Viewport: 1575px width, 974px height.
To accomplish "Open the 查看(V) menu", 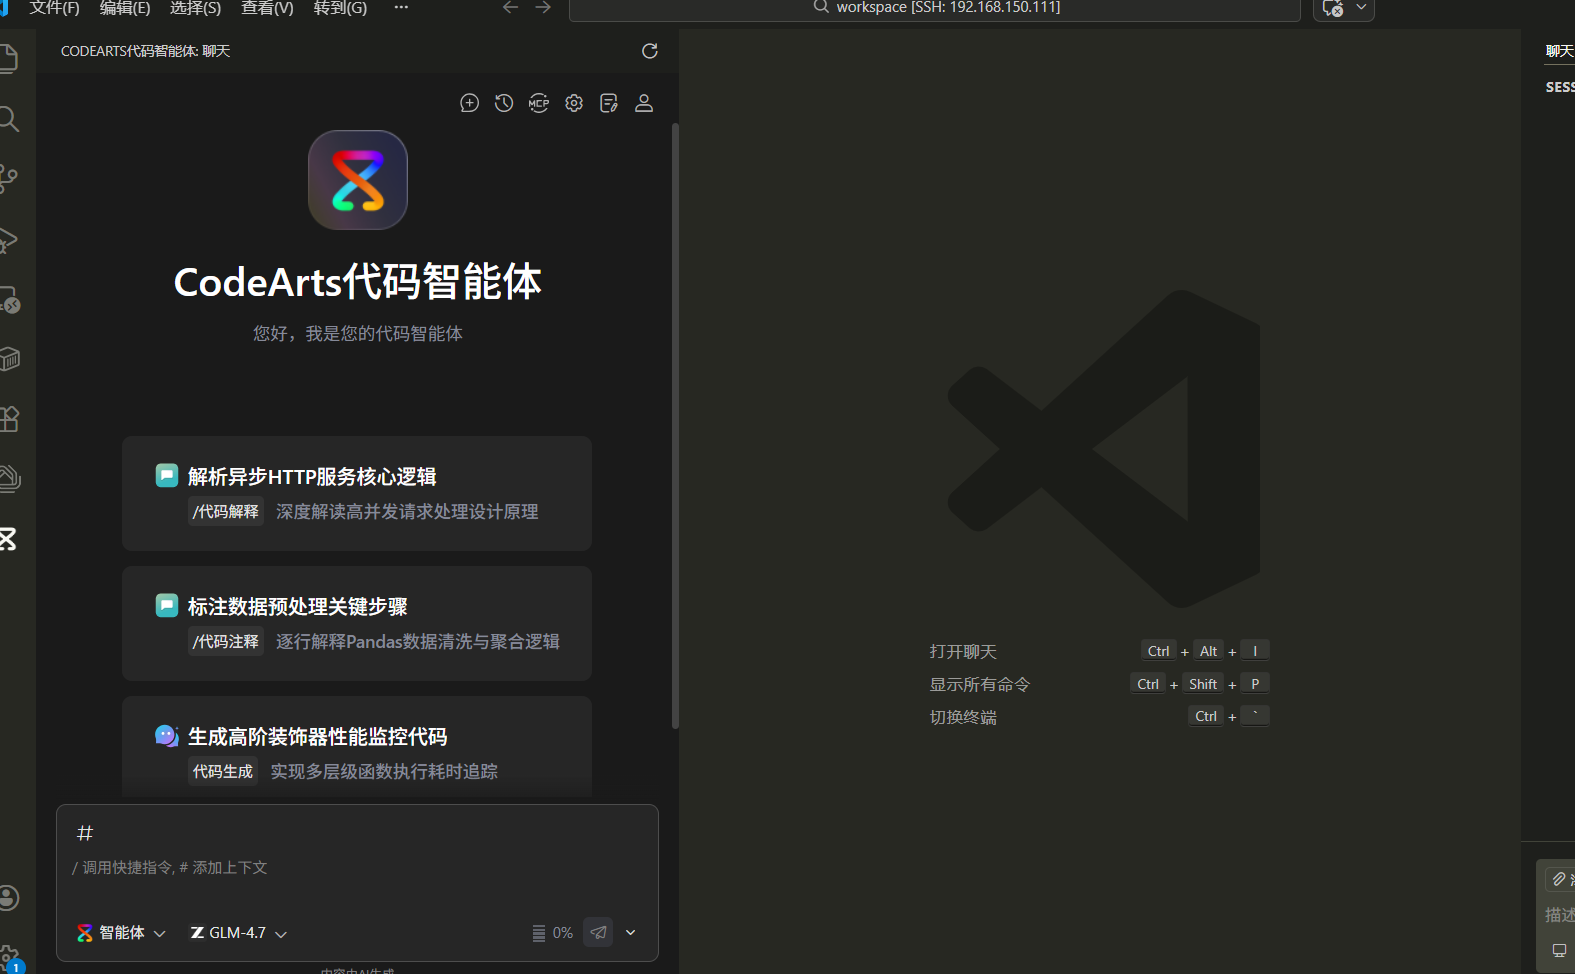I will pyautogui.click(x=267, y=8).
